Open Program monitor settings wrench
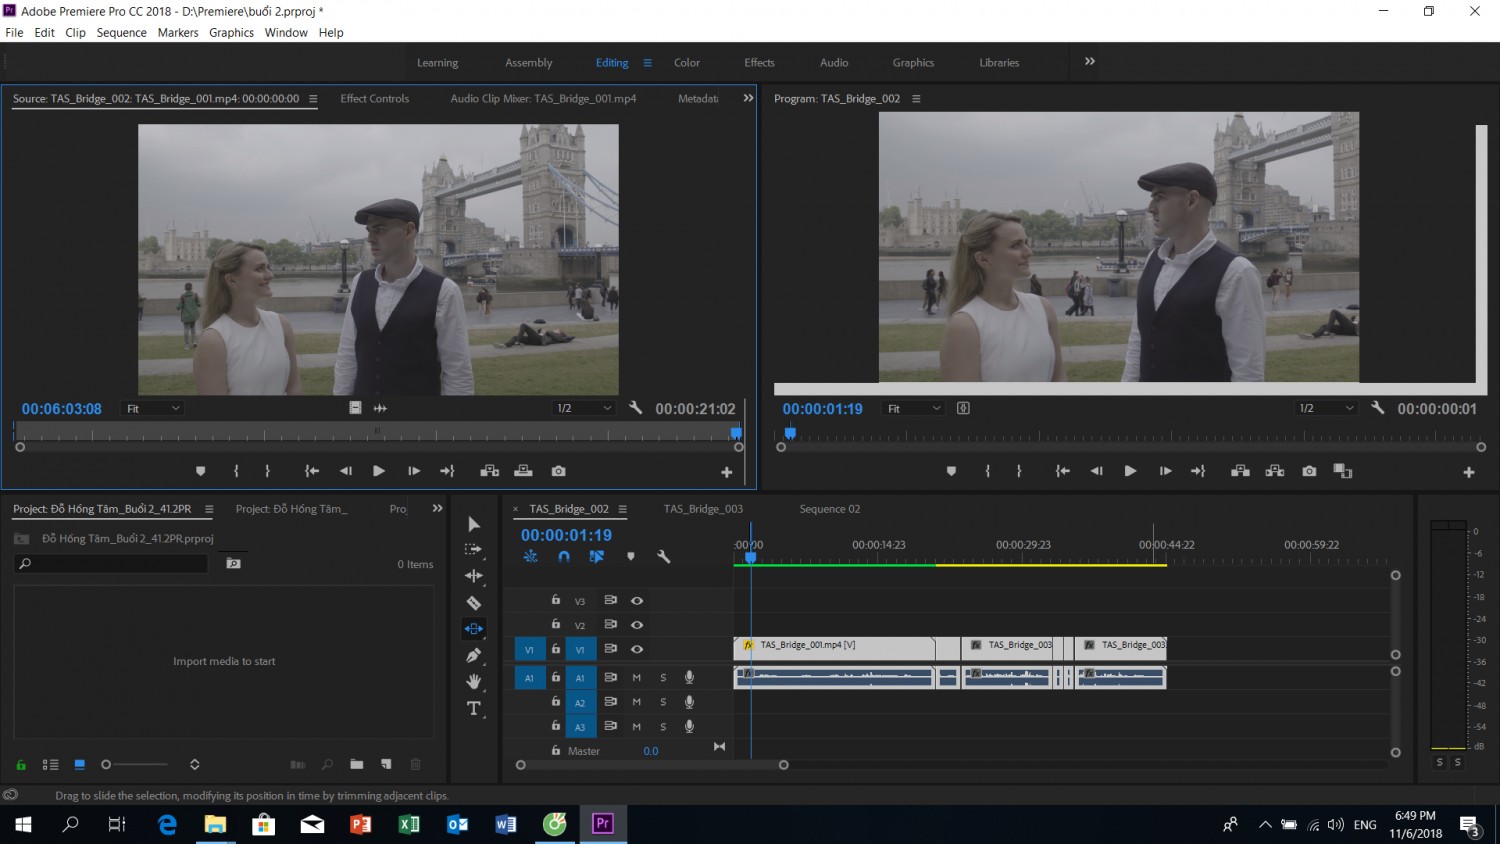The width and height of the screenshot is (1500, 844). tap(1377, 408)
